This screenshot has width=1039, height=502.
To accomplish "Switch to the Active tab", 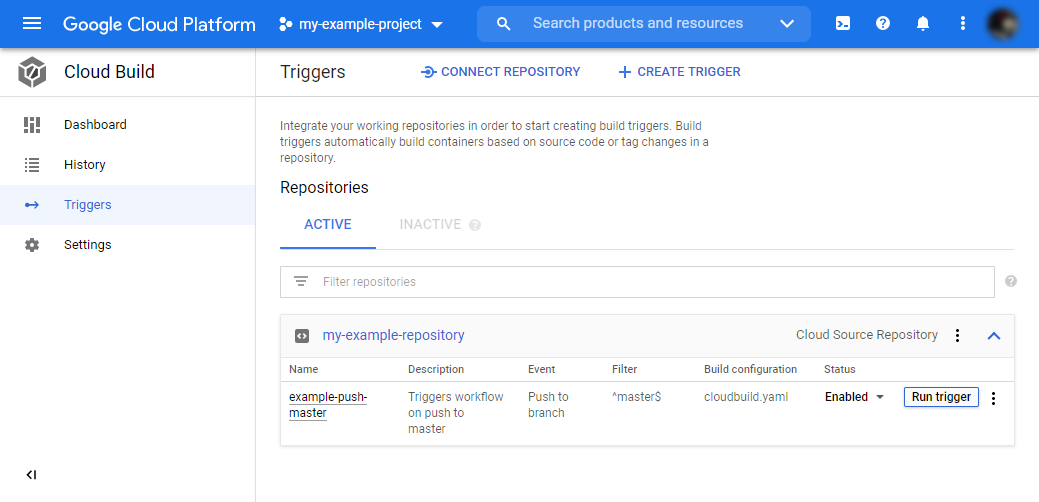I will [328, 225].
